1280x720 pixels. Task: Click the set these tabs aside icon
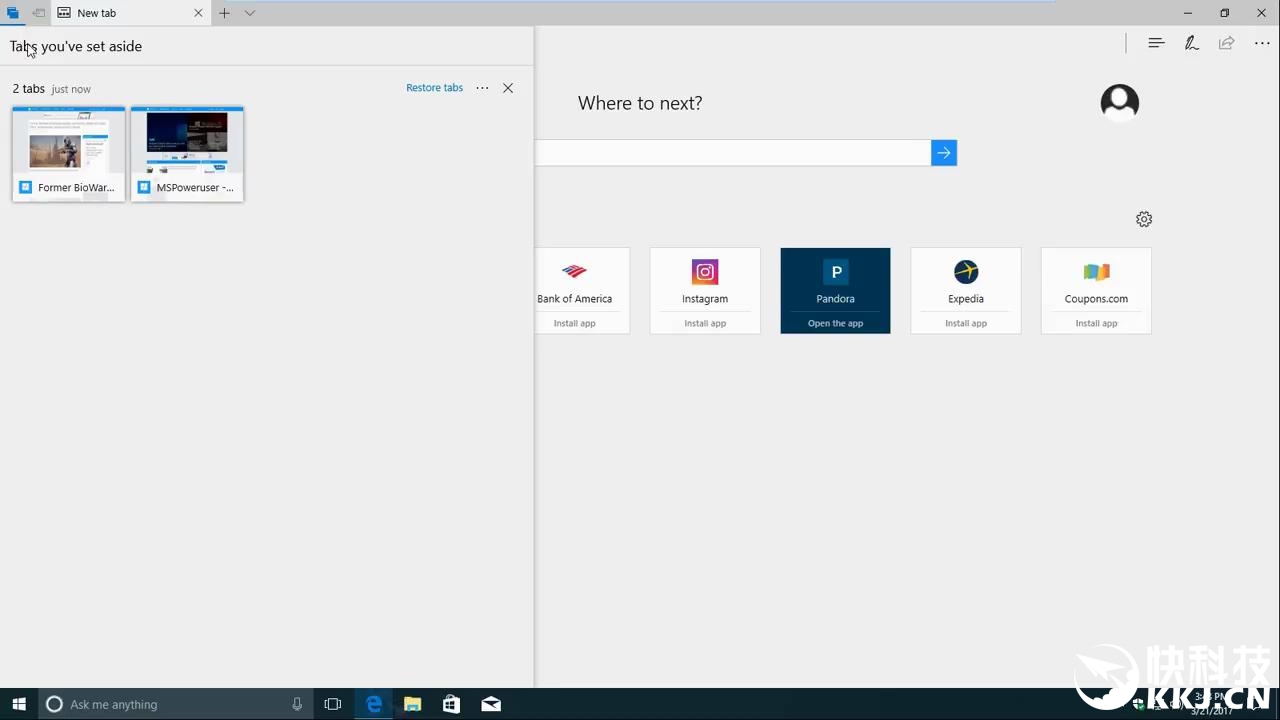coord(39,13)
